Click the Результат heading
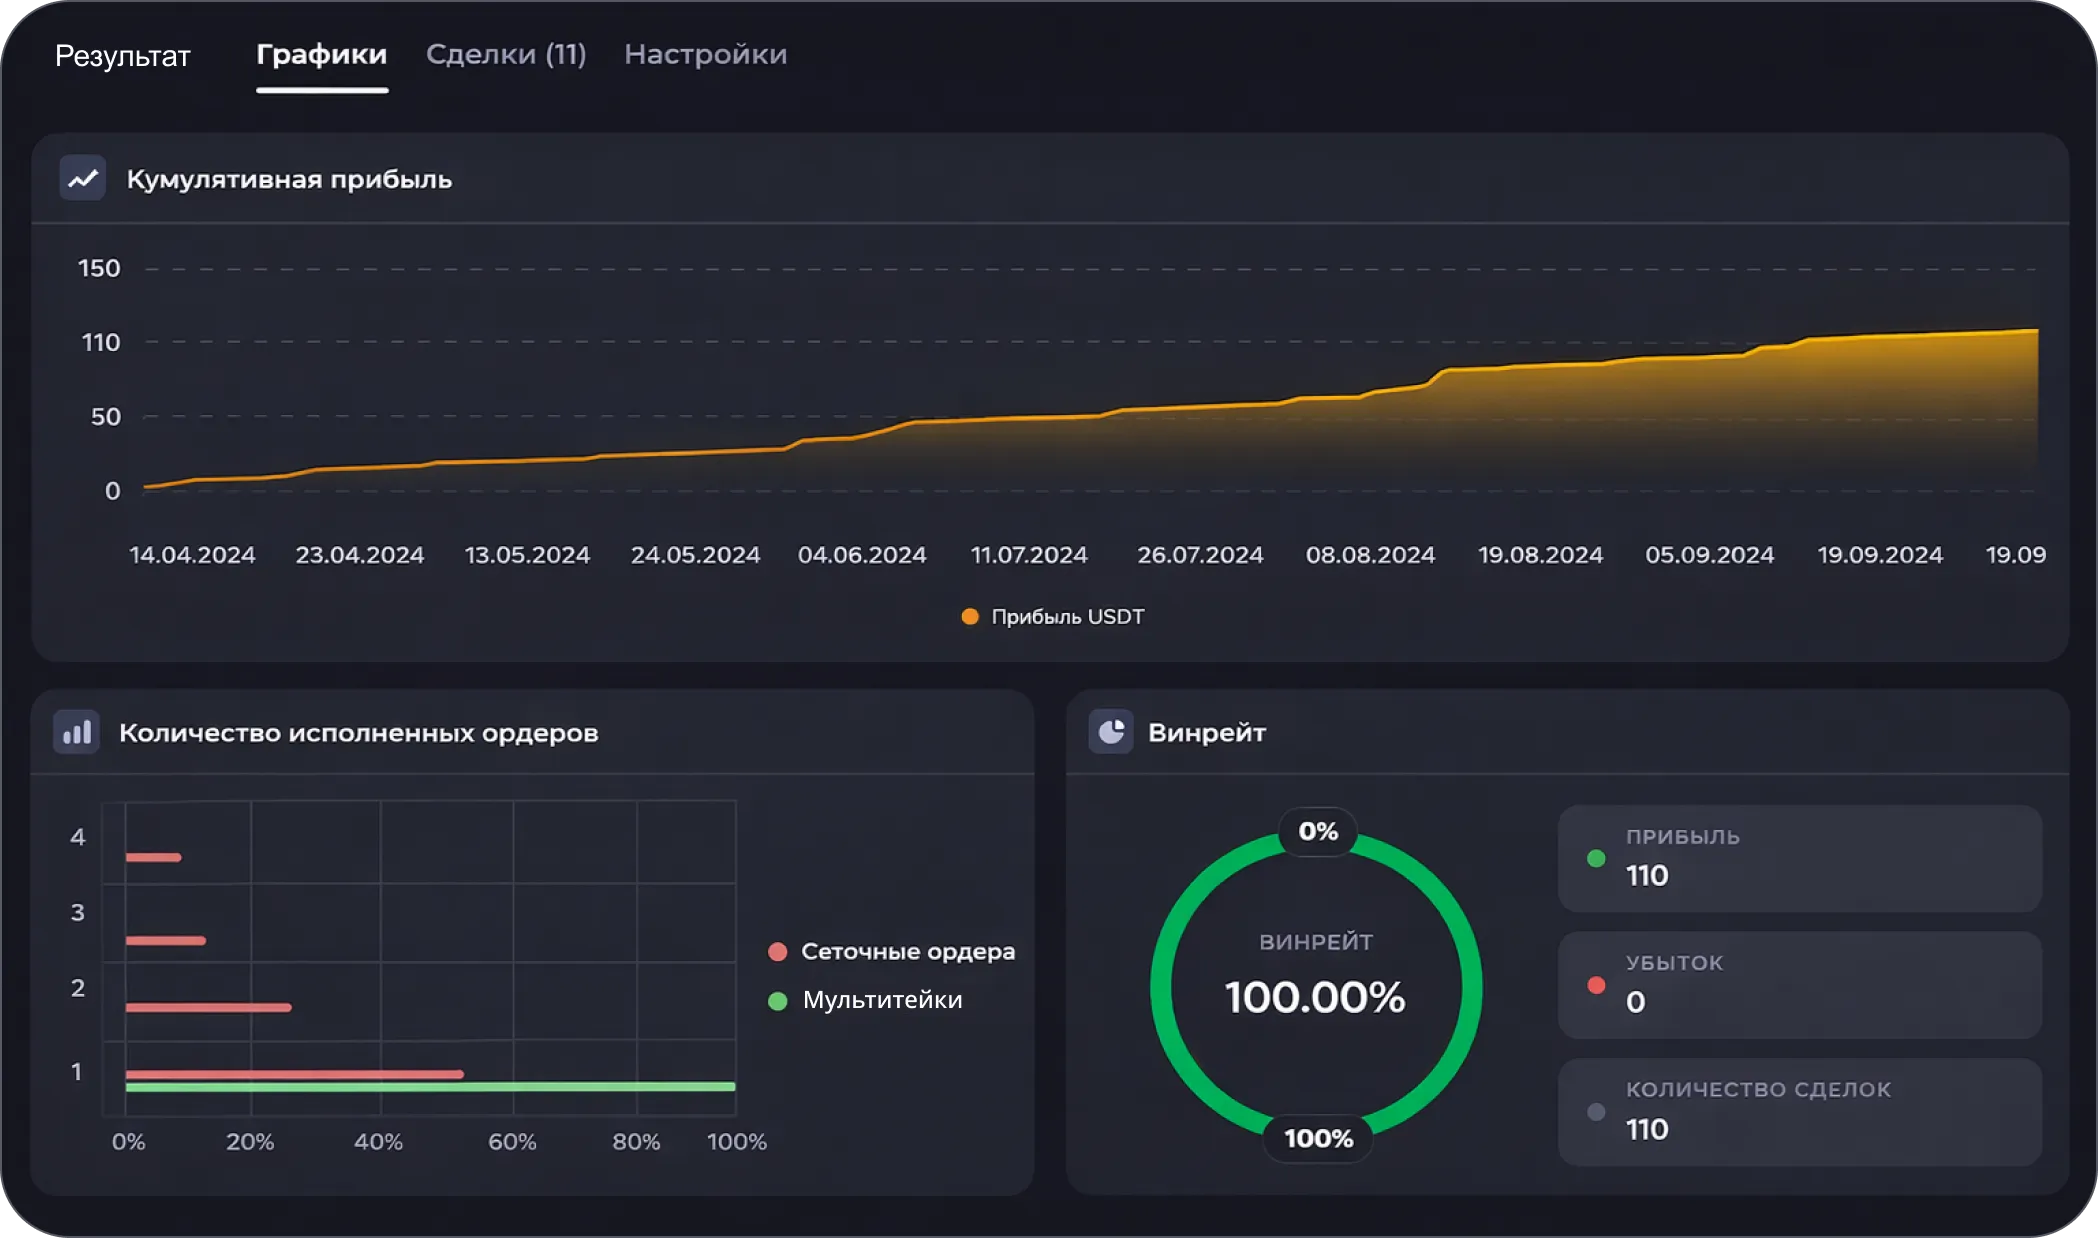The image size is (2098, 1238). point(122,56)
